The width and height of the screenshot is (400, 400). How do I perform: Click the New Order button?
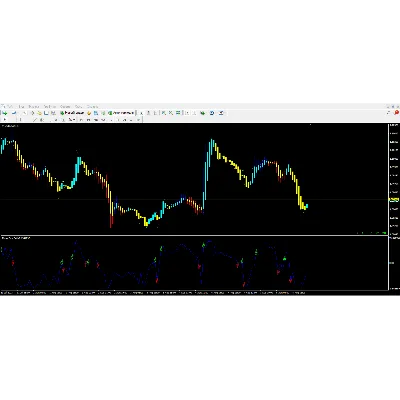tap(72, 113)
